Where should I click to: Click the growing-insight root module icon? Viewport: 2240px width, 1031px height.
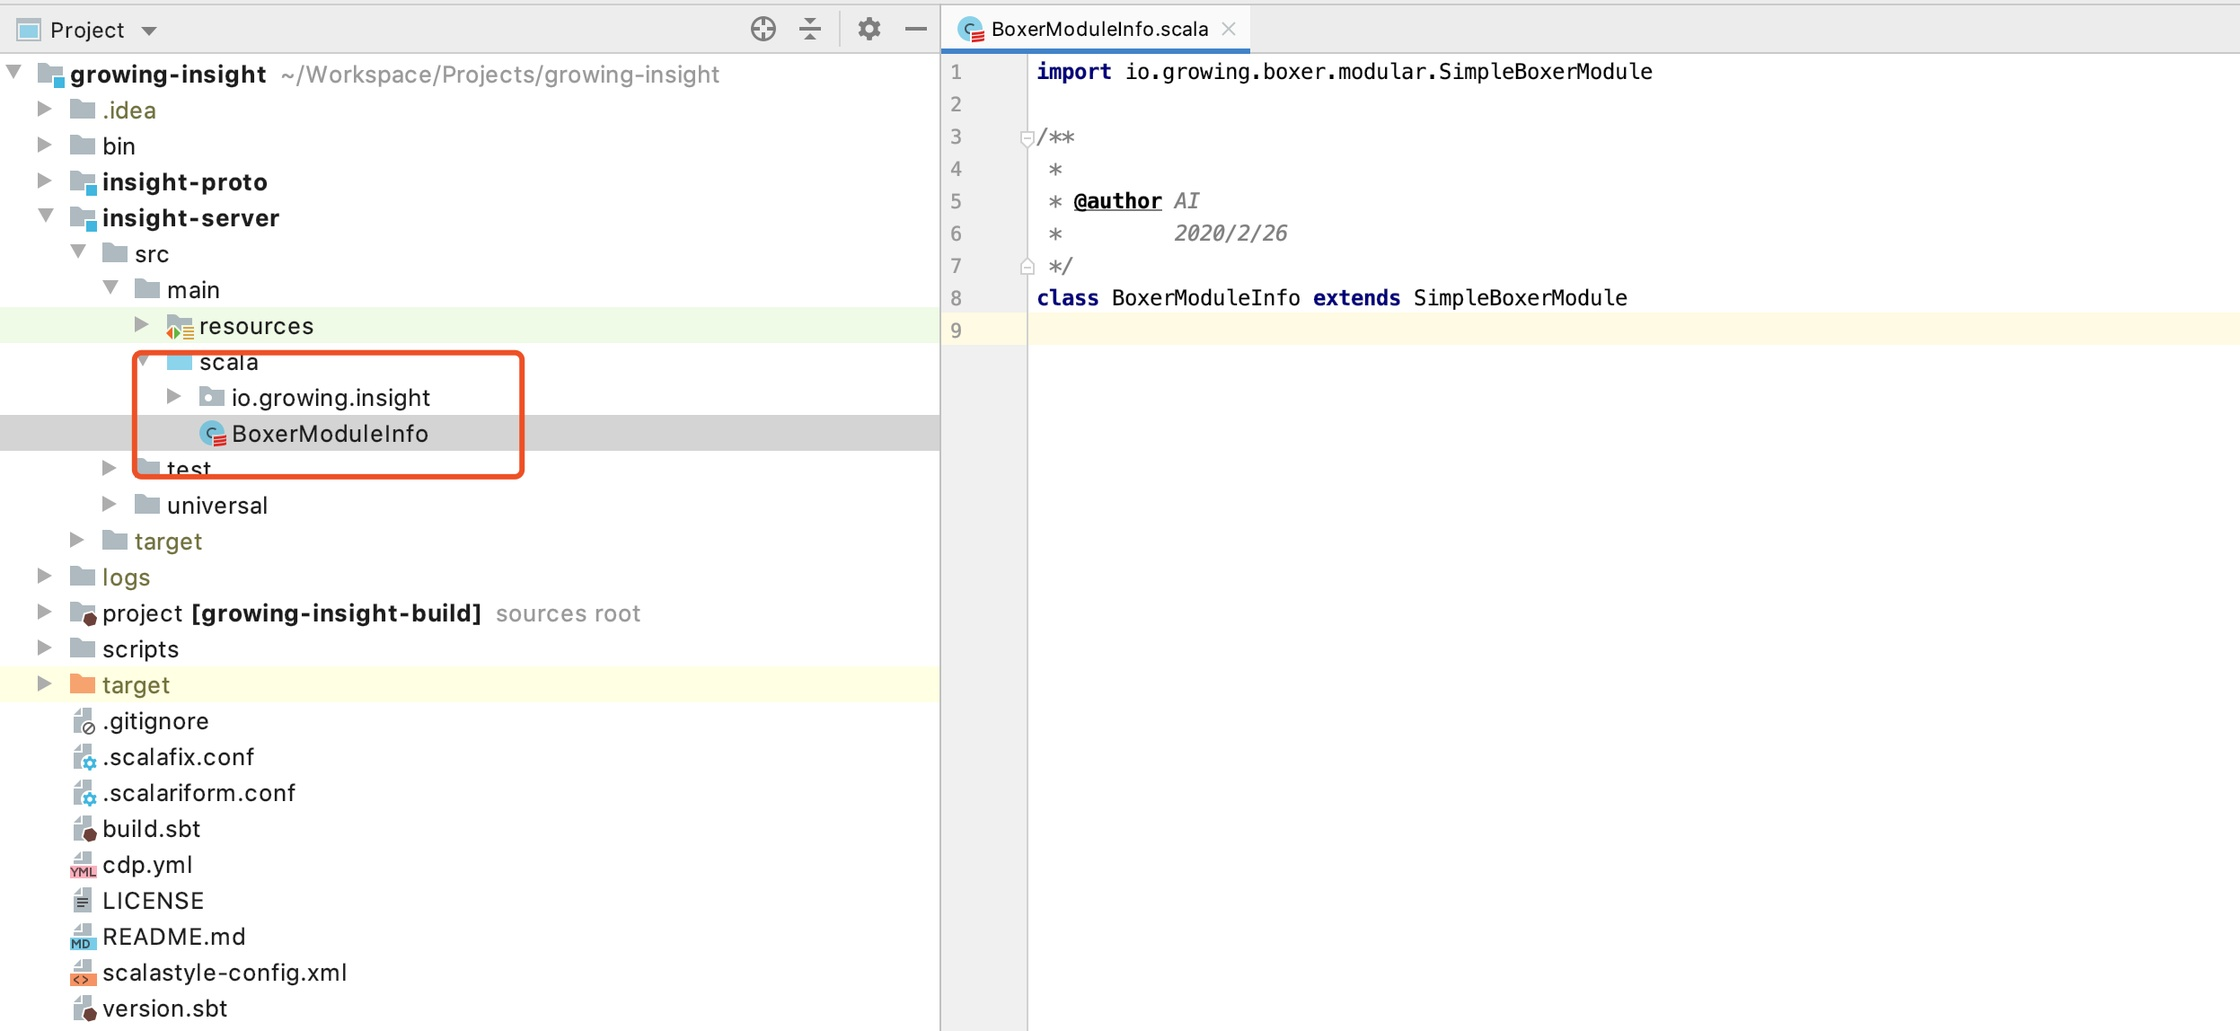tap(51, 74)
